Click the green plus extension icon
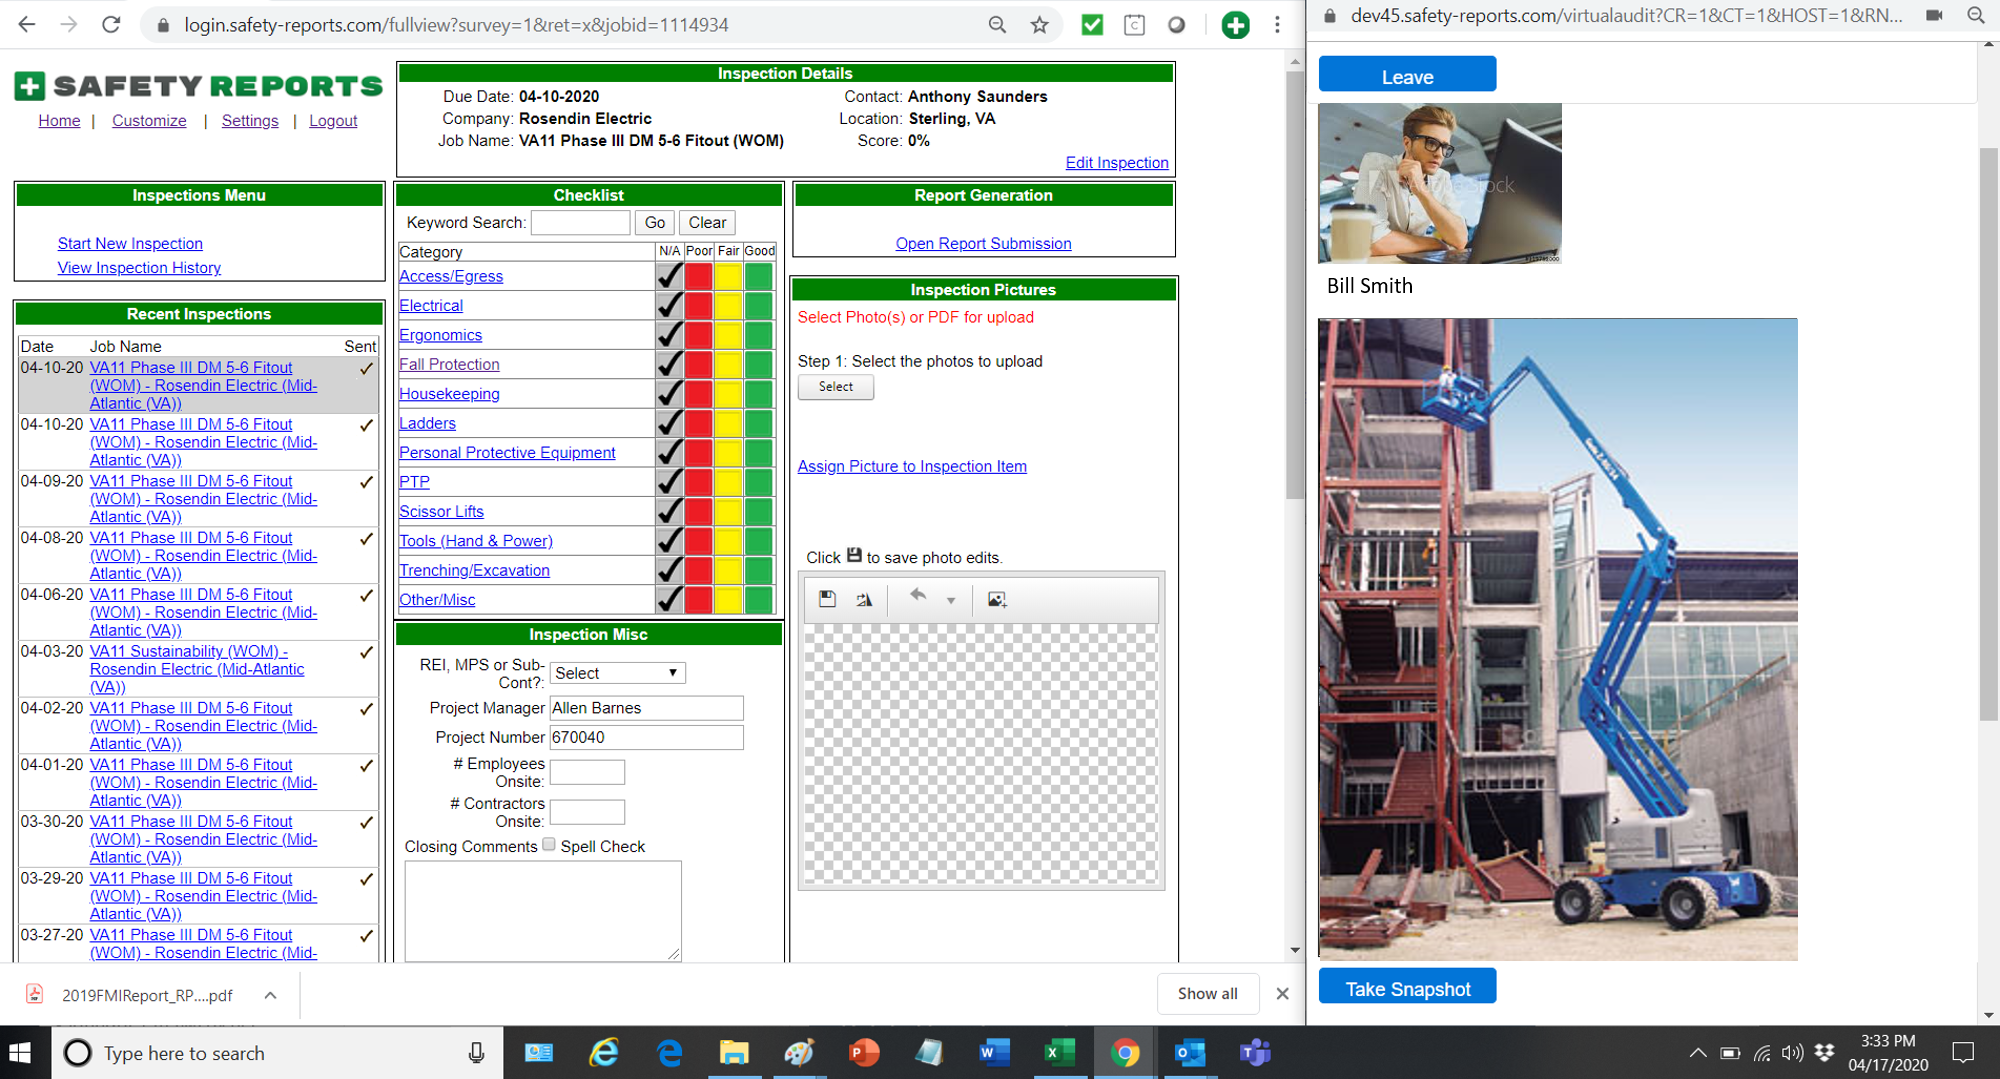2000x1079 pixels. [1236, 25]
